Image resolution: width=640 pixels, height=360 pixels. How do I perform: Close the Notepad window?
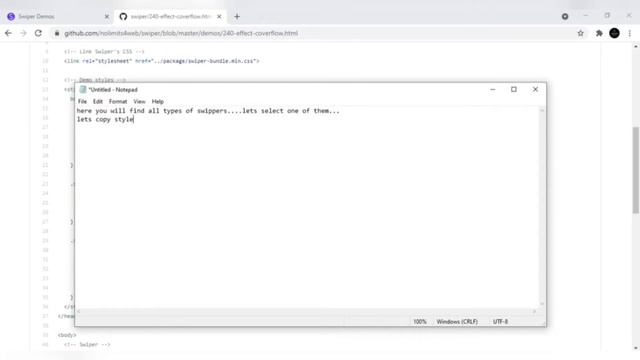(x=535, y=89)
